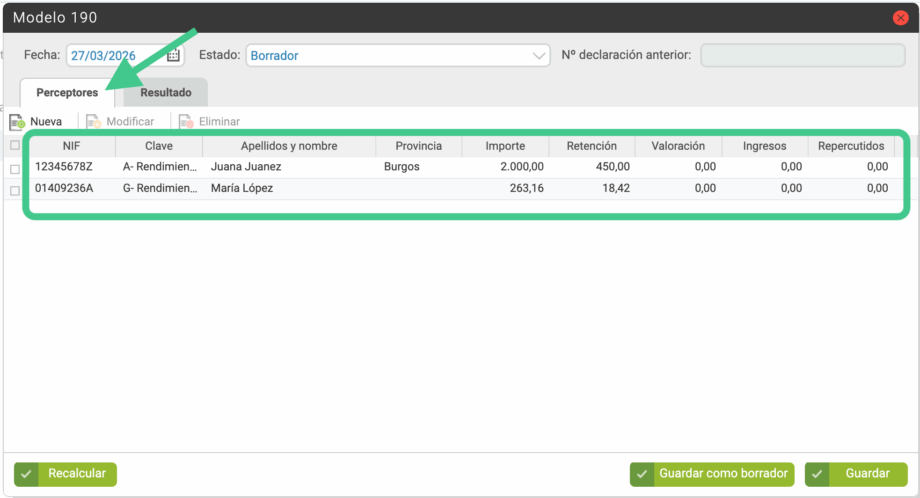Expand the Estado dropdown showing Borrador
920x498 pixels.
(x=540, y=56)
